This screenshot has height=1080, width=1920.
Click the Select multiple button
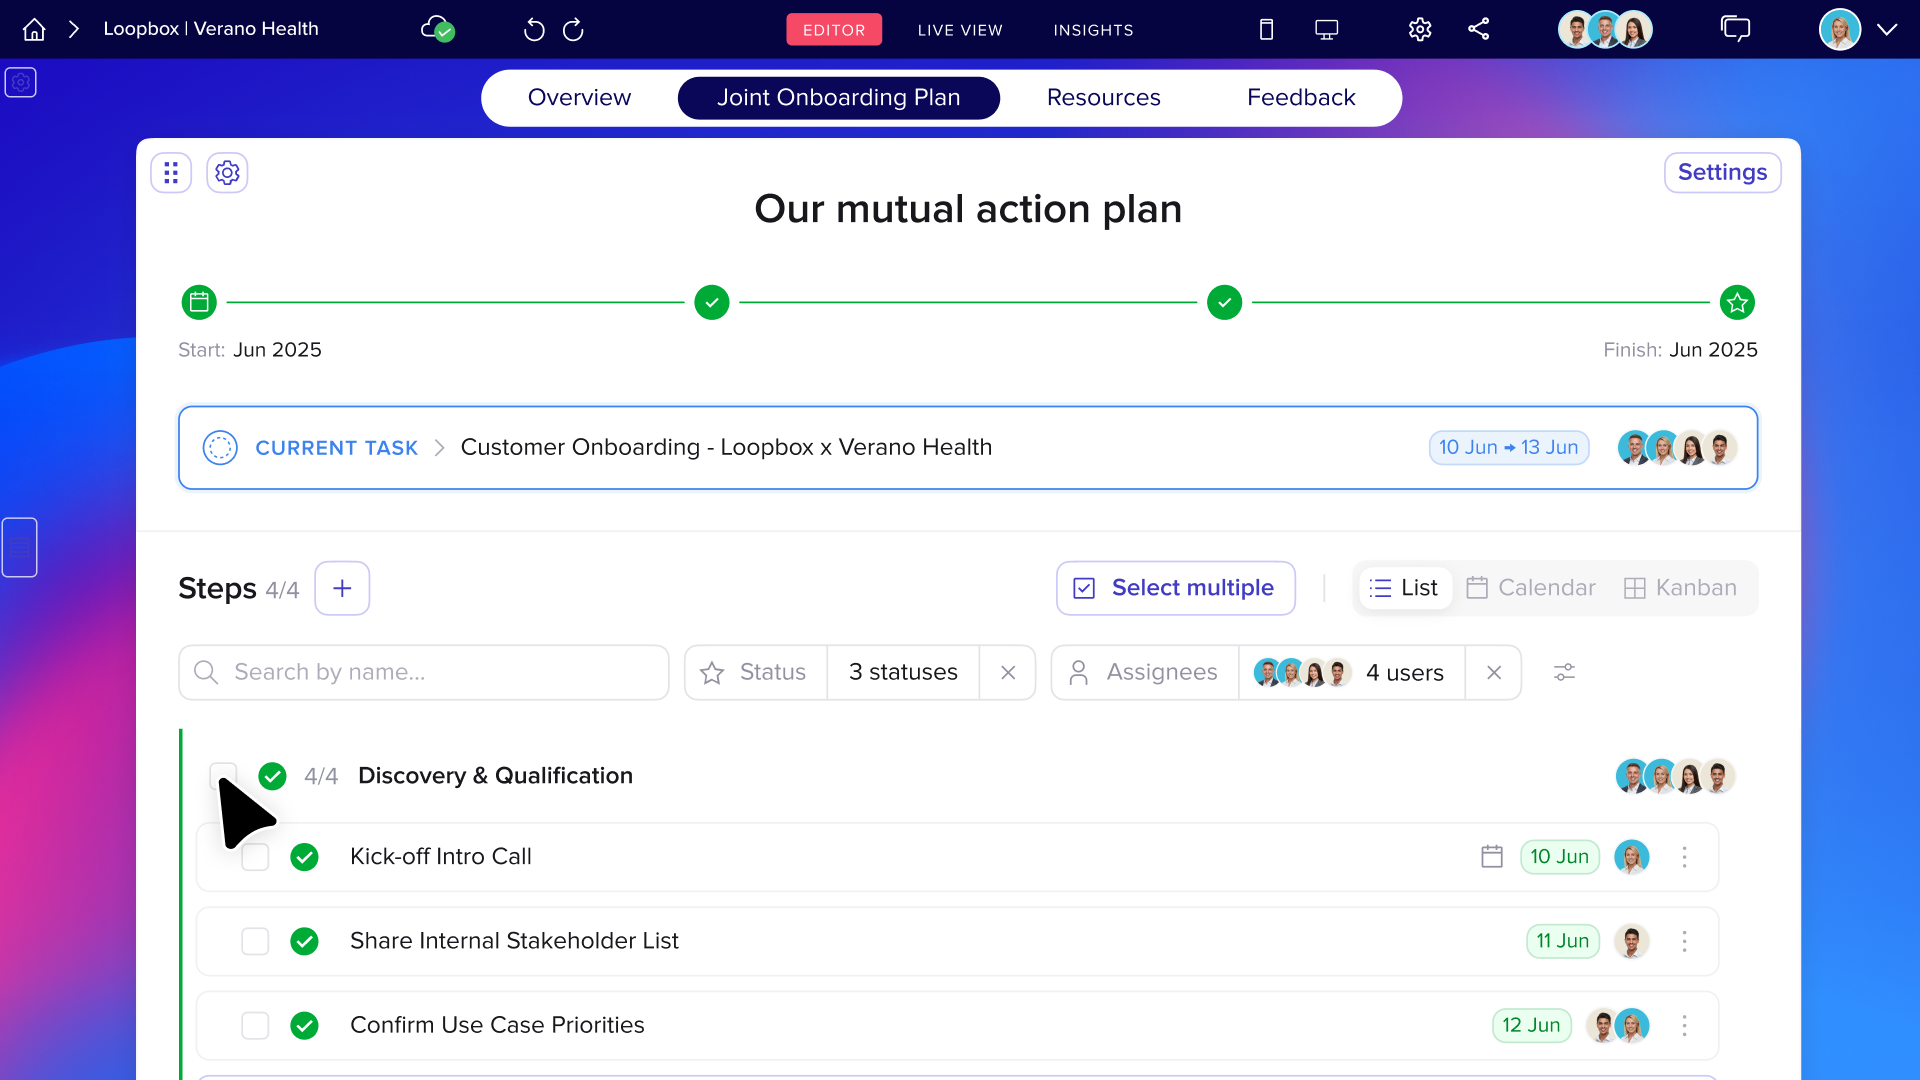pos(1176,588)
